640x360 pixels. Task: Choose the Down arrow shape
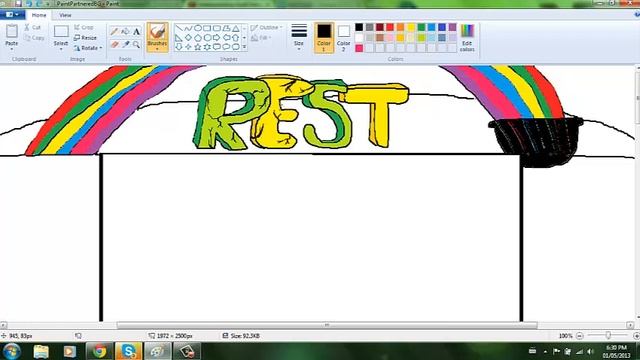coord(179,47)
